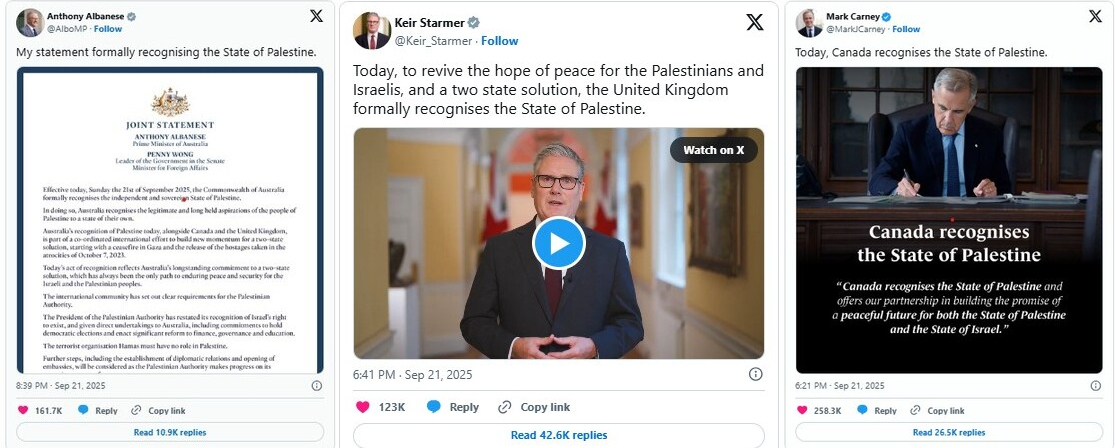Play Keir Starmer's video
The height and width of the screenshot is (448, 1115).
(559, 243)
